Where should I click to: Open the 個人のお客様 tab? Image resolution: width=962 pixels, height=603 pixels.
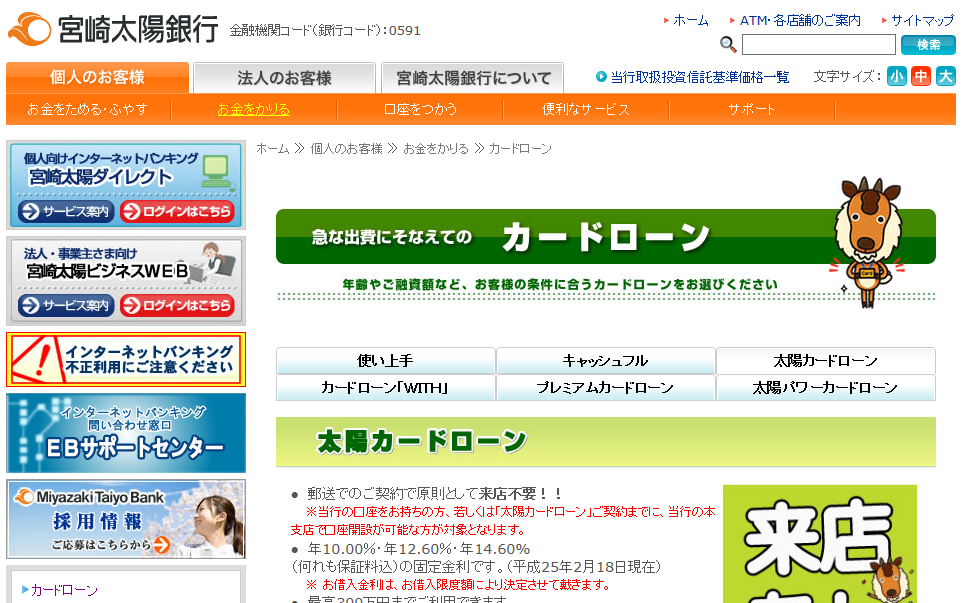97,78
